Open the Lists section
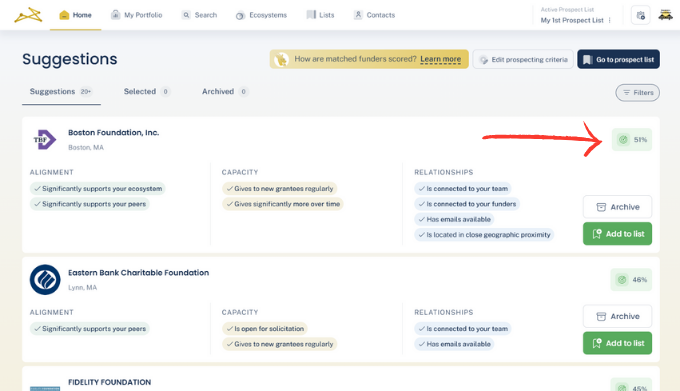The width and height of the screenshot is (680, 391). (320, 15)
